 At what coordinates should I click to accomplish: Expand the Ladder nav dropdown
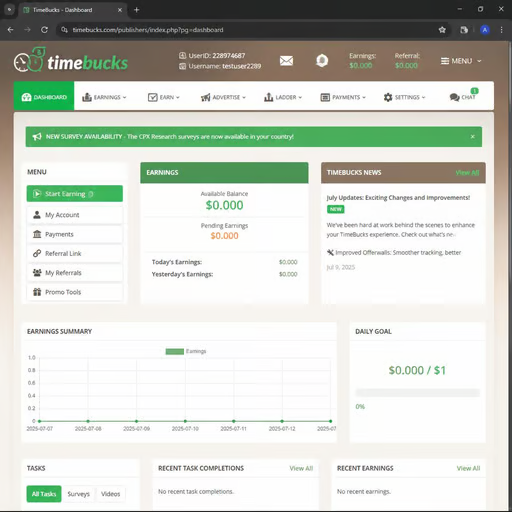click(x=300, y=97)
